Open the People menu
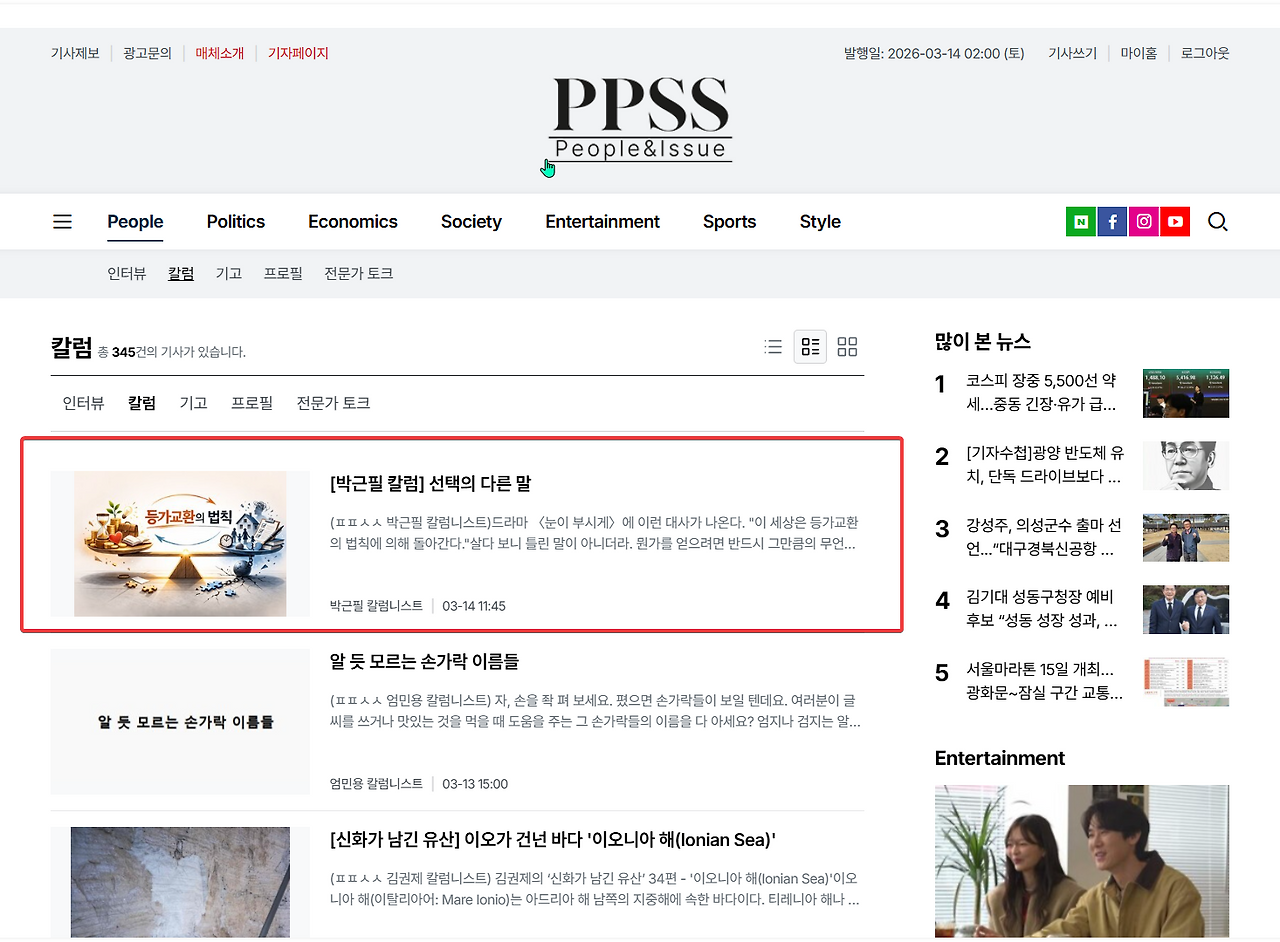 pos(135,222)
